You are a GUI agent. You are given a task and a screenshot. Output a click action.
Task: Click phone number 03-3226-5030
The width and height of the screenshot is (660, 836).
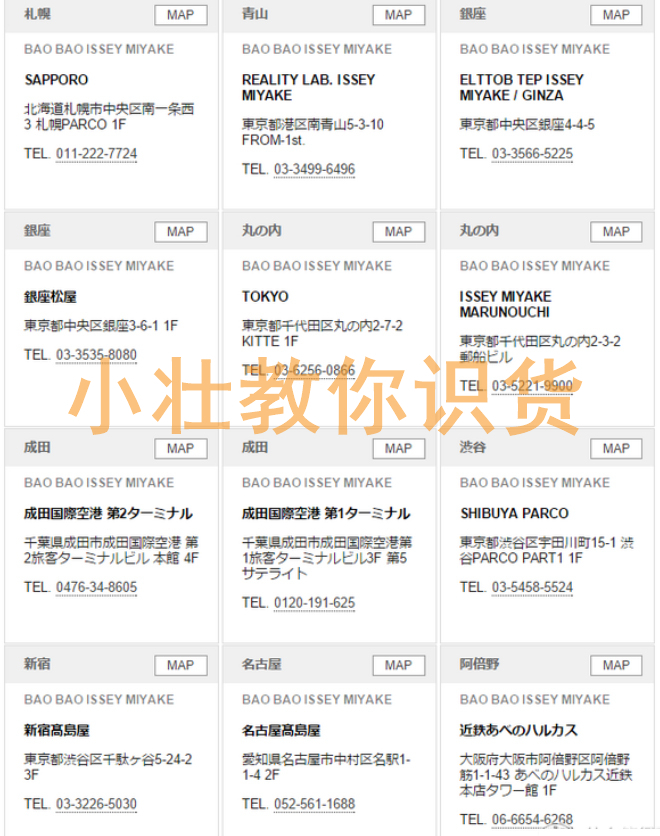pos(96,804)
